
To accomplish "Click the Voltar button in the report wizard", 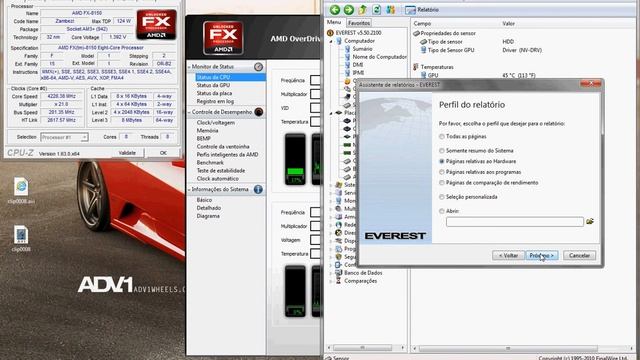I will coord(508,256).
